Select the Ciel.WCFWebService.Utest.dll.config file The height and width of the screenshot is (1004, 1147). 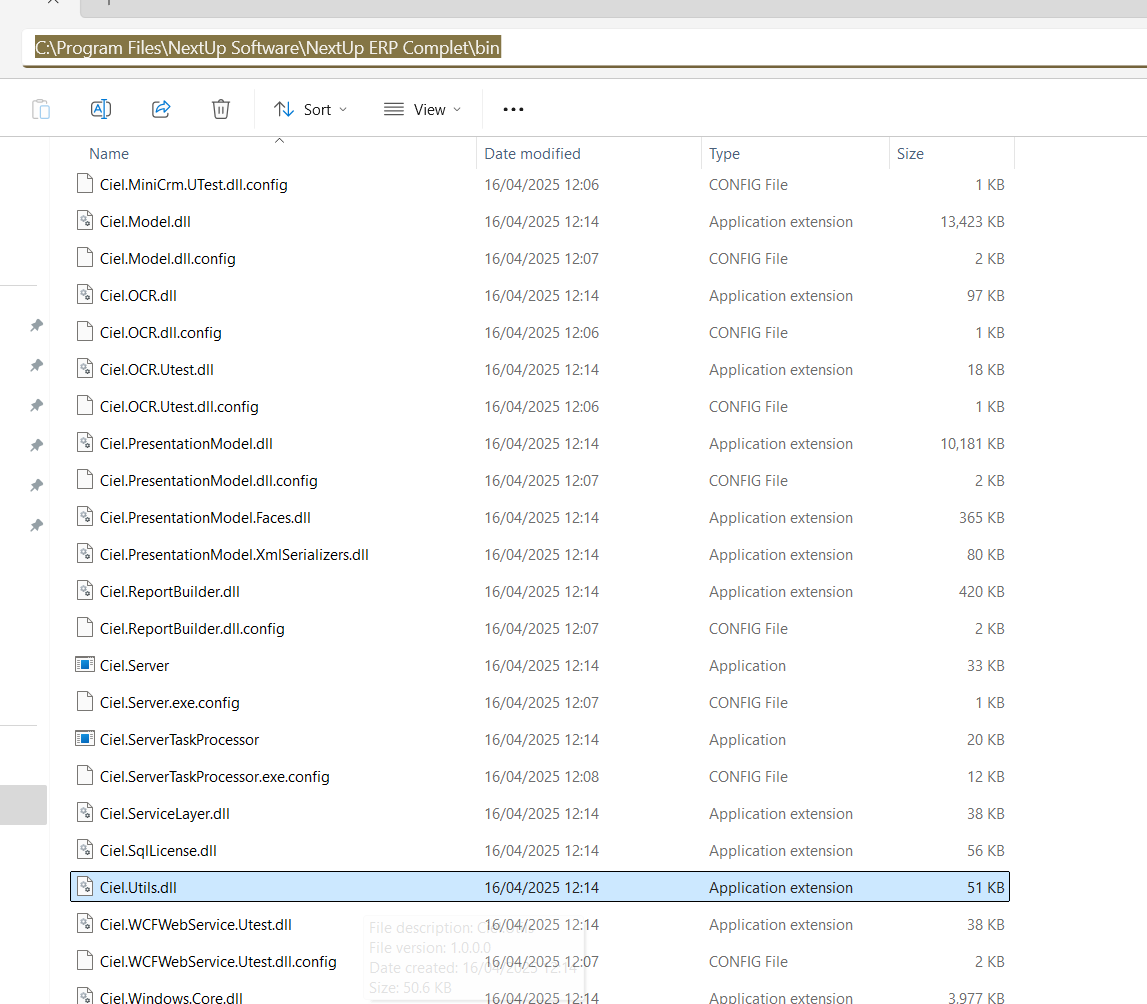coord(218,962)
